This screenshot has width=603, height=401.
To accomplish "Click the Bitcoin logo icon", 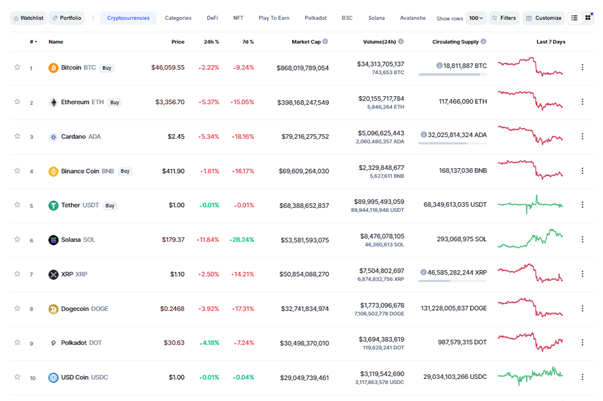I will click(53, 68).
